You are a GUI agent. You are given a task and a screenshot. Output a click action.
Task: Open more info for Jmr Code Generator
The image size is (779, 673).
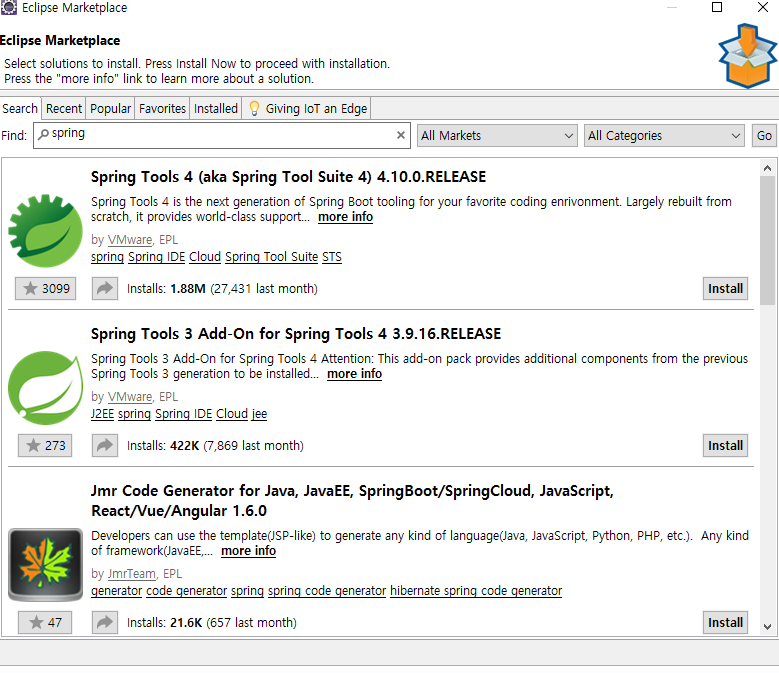pos(248,551)
